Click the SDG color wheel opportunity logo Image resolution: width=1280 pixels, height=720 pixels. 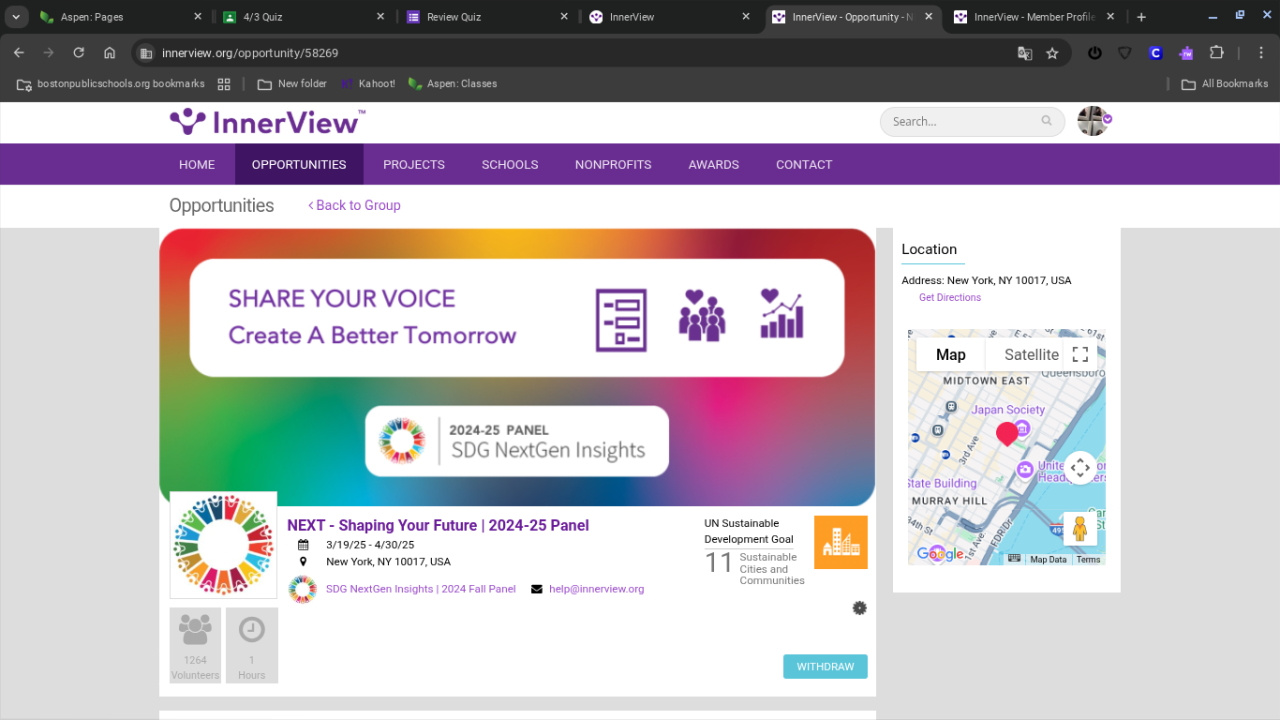click(223, 545)
